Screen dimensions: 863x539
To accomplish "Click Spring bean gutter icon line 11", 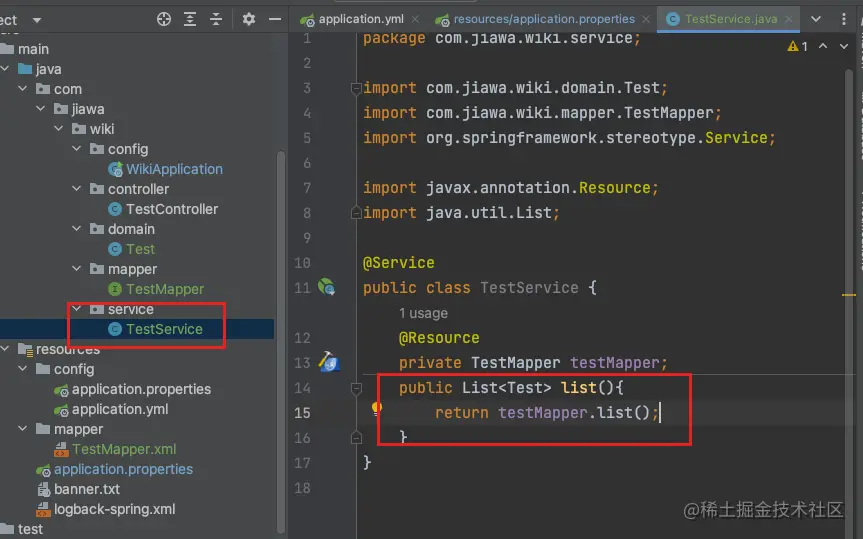I will coord(326,287).
